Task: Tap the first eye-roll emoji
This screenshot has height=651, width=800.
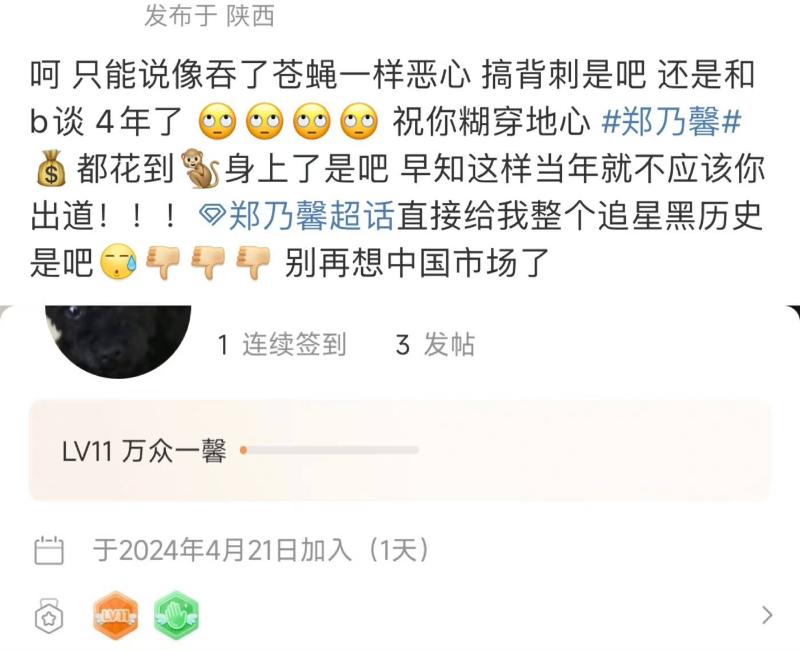Action: [x=216, y=122]
